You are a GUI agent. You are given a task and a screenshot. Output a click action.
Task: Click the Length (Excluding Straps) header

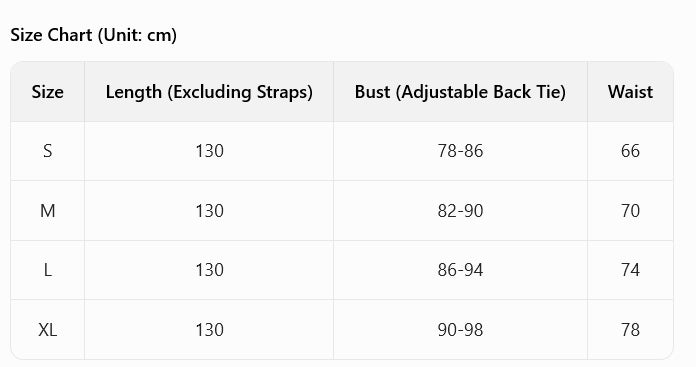pyautogui.click(x=209, y=92)
